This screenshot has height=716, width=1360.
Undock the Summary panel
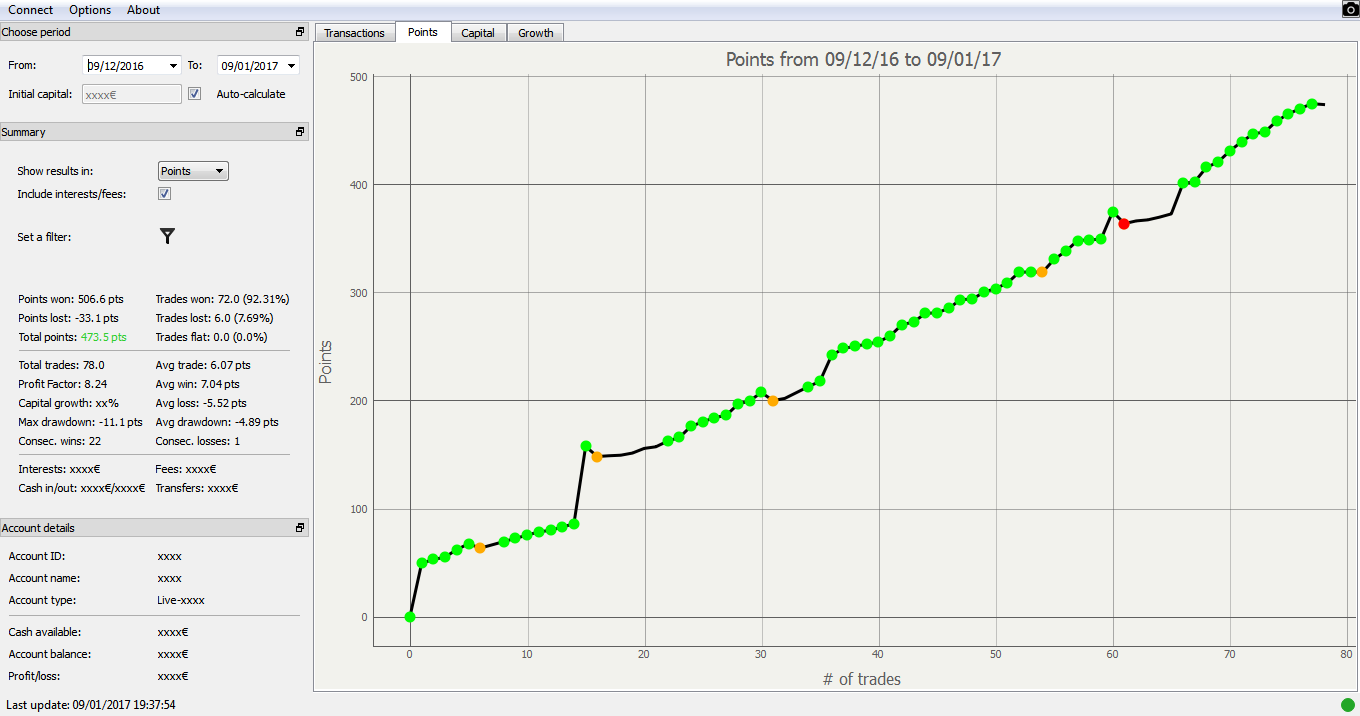coord(300,132)
